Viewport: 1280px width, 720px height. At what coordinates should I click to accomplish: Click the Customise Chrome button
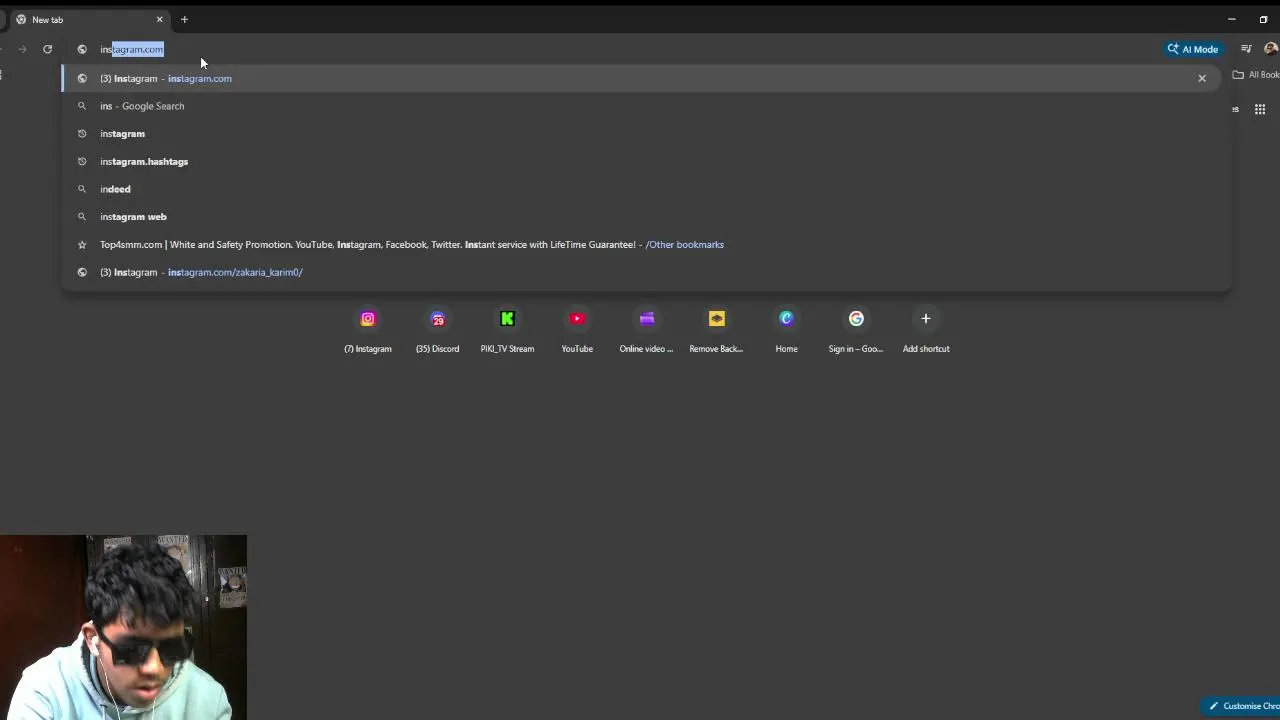1241,706
